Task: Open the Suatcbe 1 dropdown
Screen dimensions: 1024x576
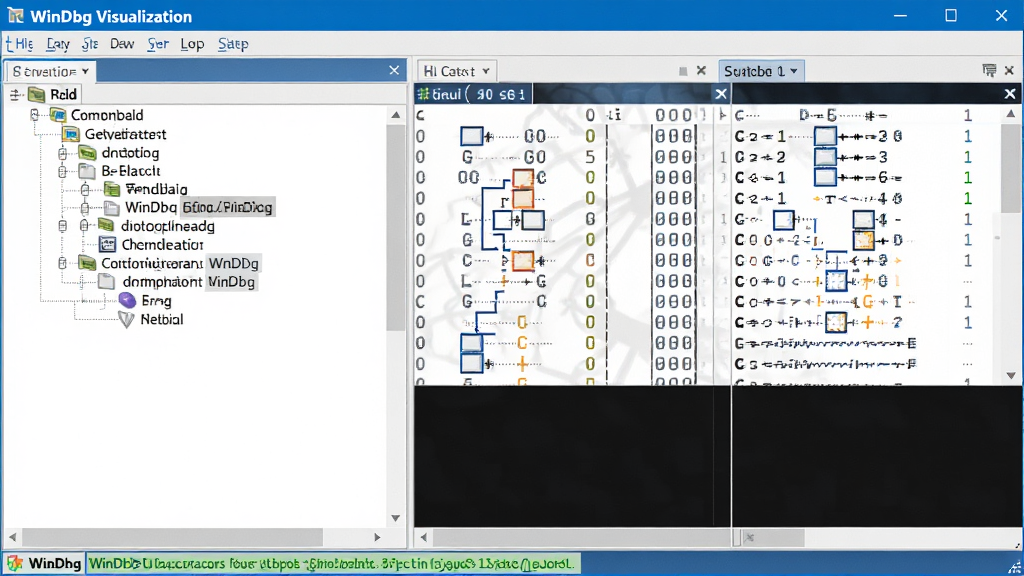Action: click(x=794, y=71)
